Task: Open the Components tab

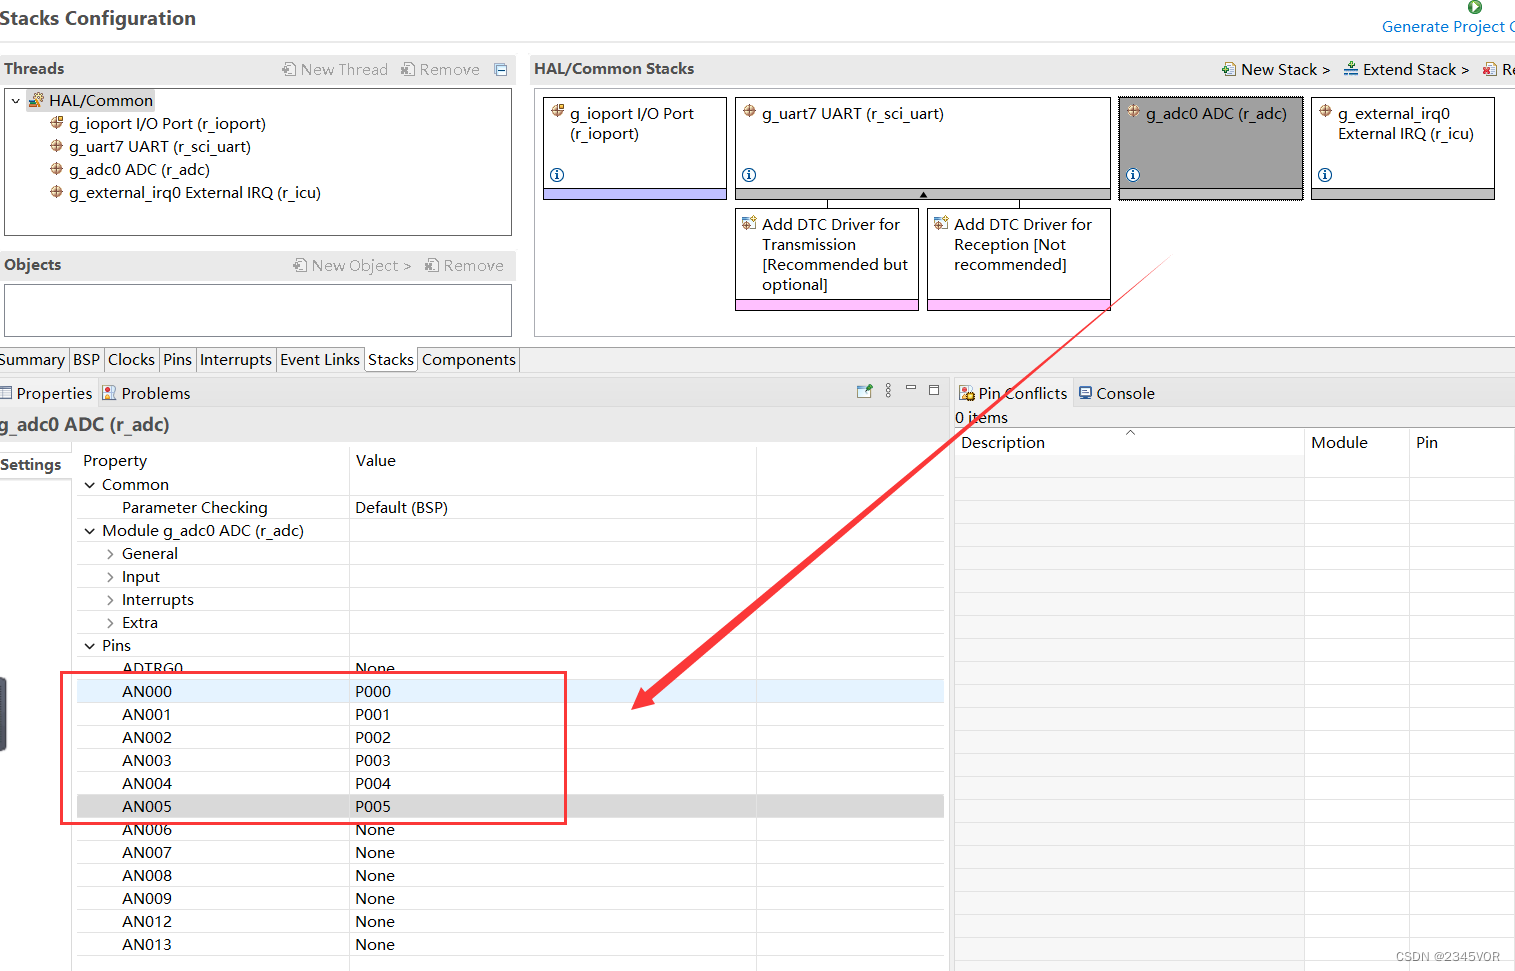Action: pyautogui.click(x=469, y=360)
